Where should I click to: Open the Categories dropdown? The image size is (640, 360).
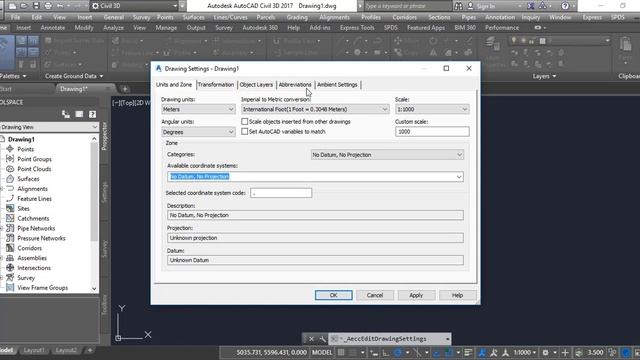(387, 155)
